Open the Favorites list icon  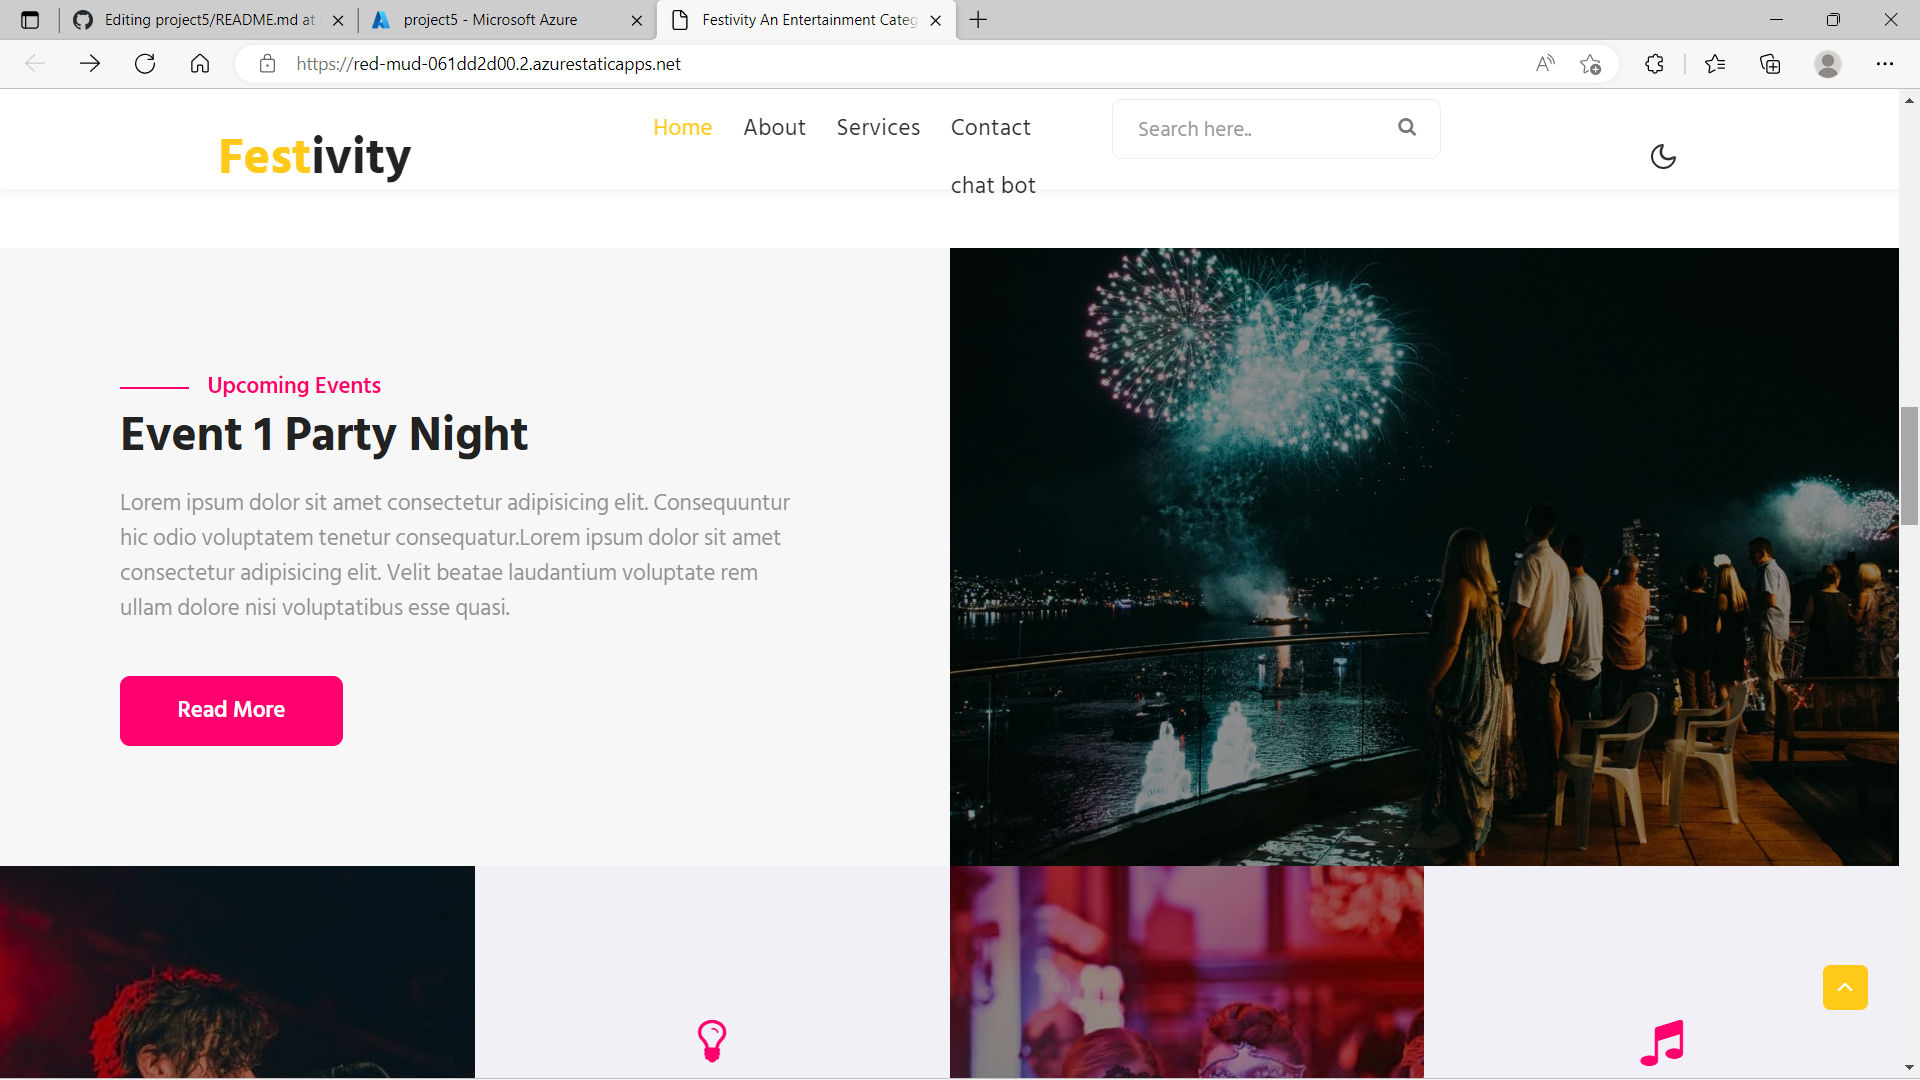[1715, 64]
